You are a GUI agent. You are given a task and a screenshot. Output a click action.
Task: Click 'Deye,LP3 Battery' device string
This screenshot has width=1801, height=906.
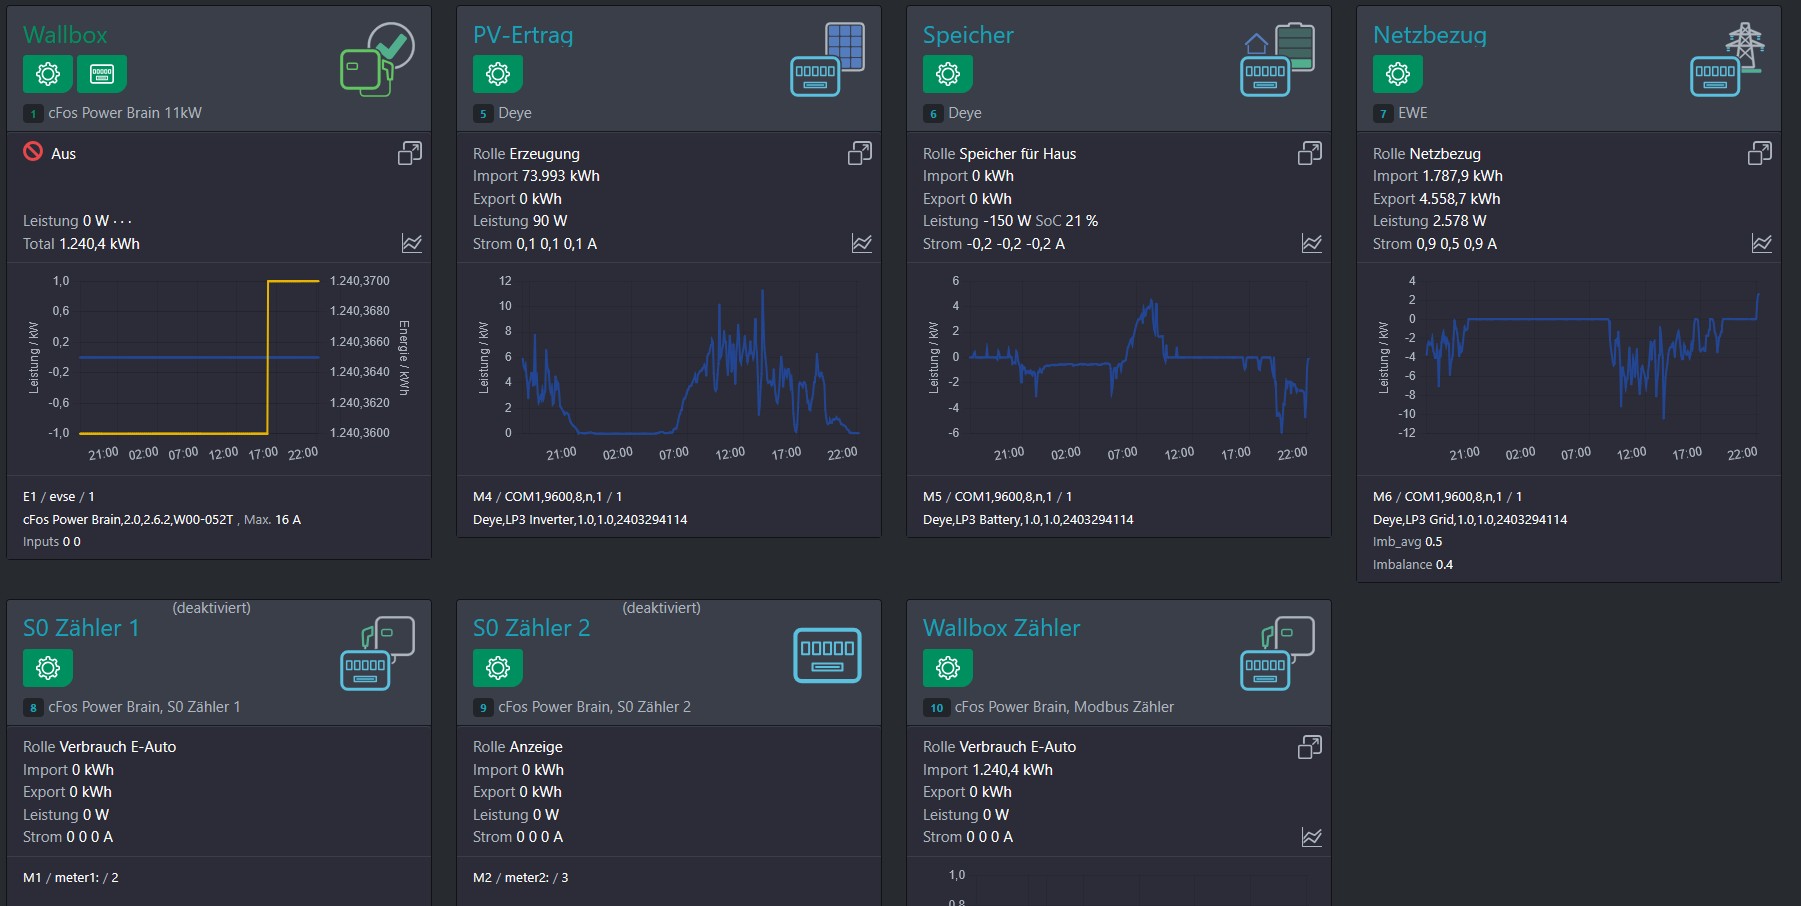[x=1028, y=520]
